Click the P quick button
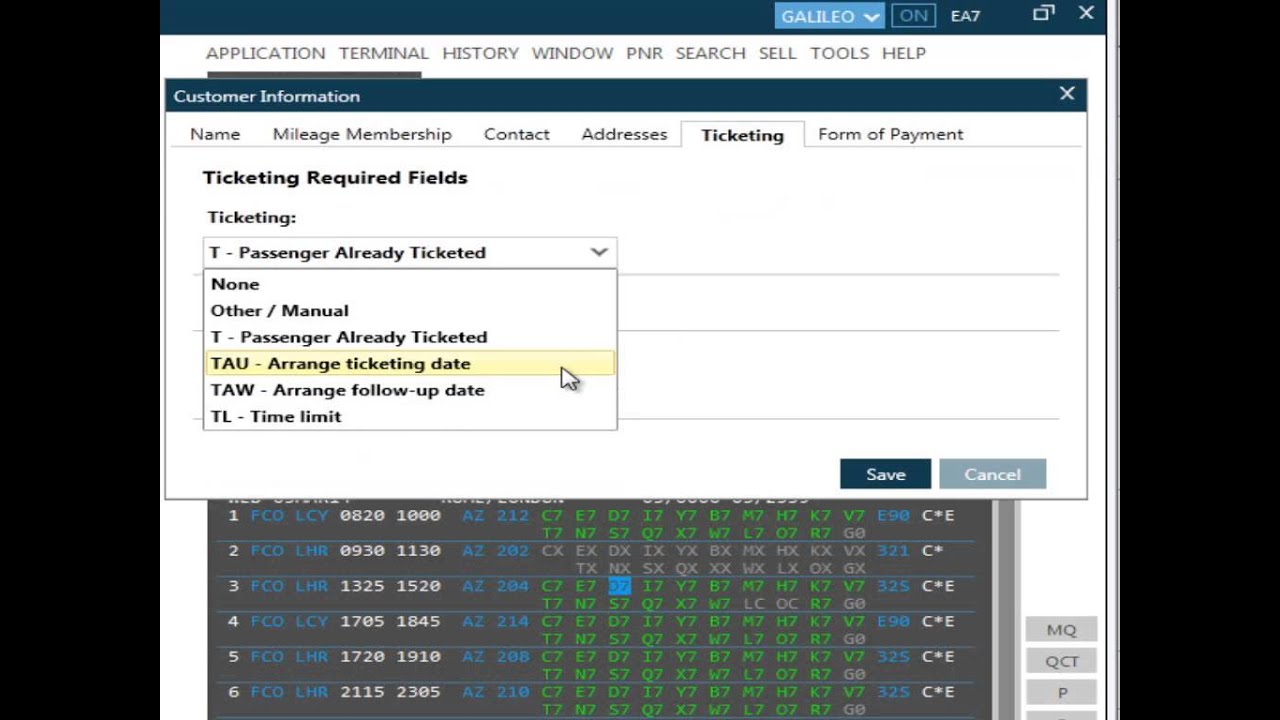 tap(1061, 692)
